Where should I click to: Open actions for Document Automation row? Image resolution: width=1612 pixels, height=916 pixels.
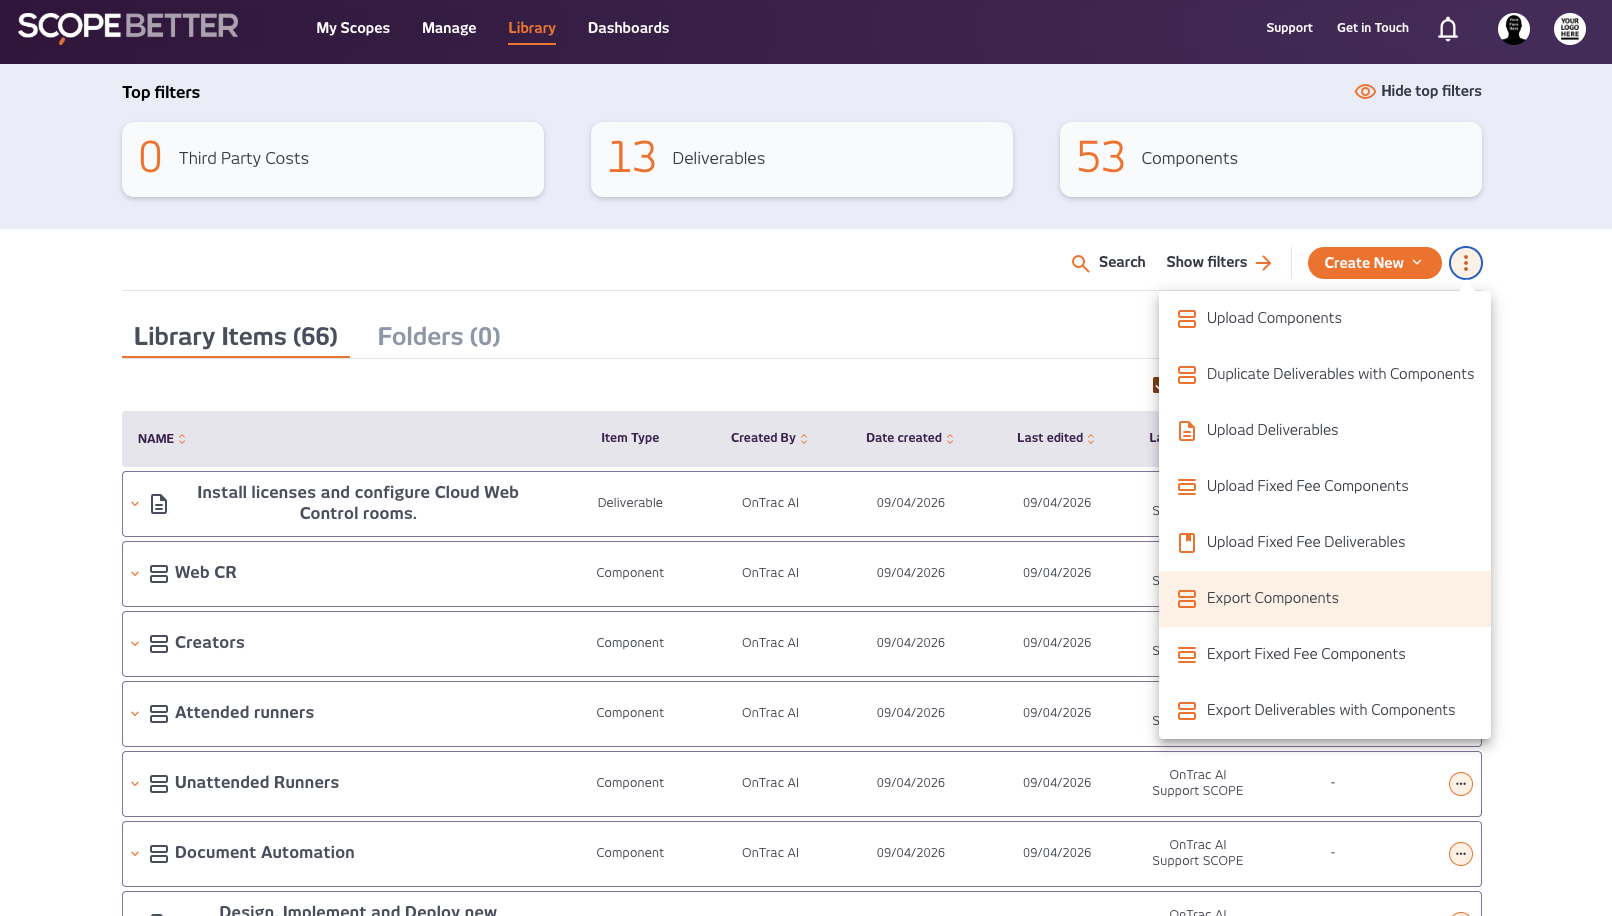(x=1460, y=854)
